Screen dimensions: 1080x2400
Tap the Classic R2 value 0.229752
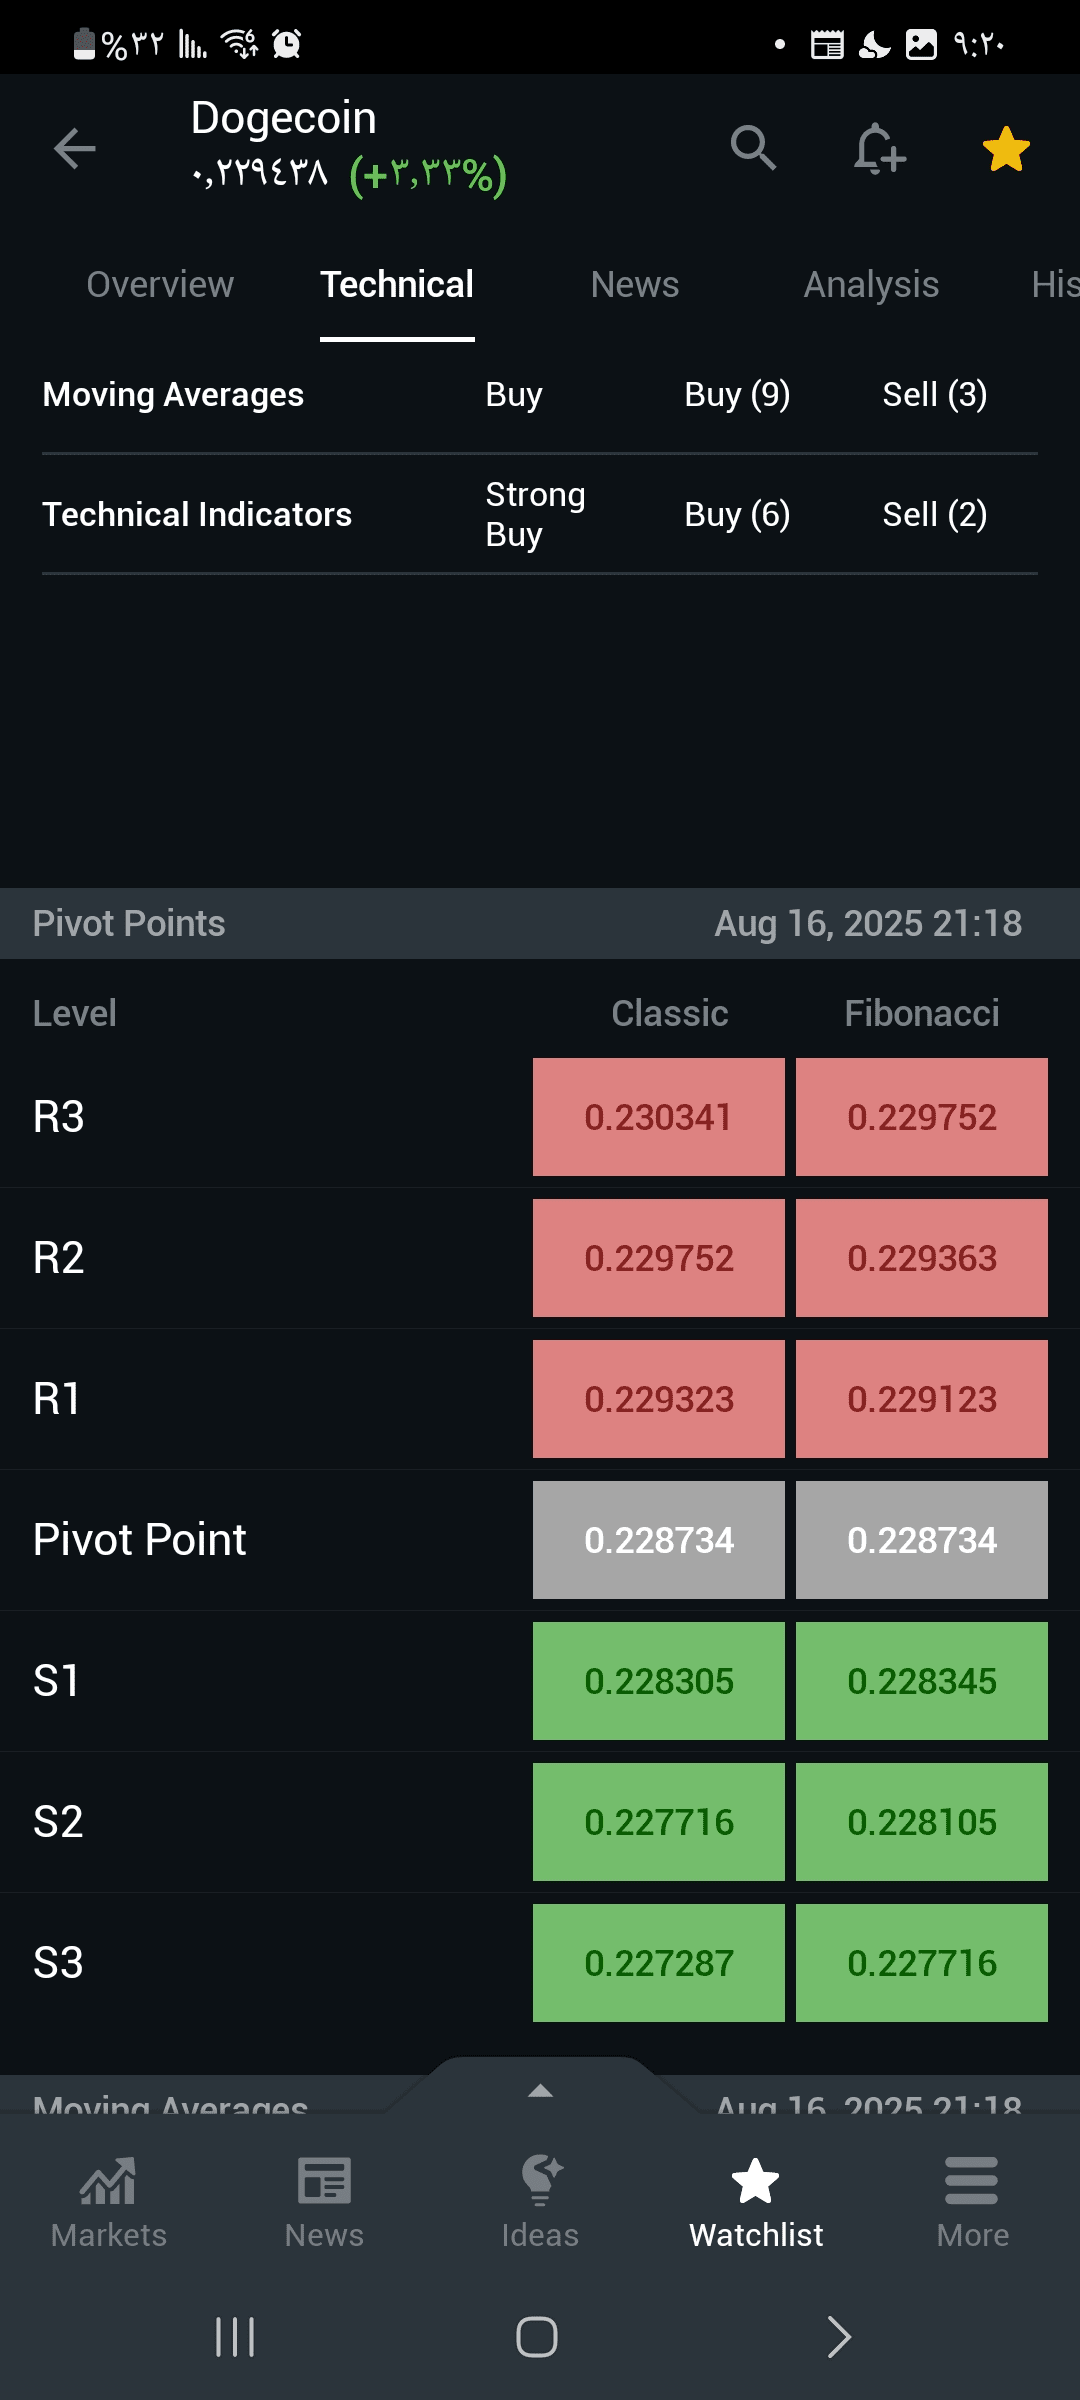tap(659, 1258)
